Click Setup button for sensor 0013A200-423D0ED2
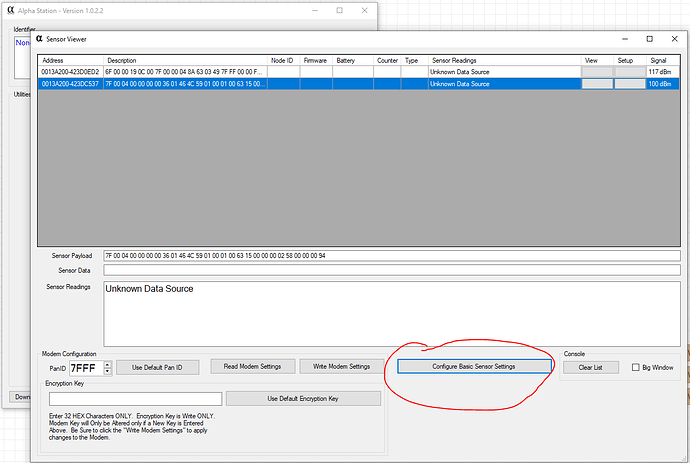The image size is (690, 463). pyautogui.click(x=630, y=72)
